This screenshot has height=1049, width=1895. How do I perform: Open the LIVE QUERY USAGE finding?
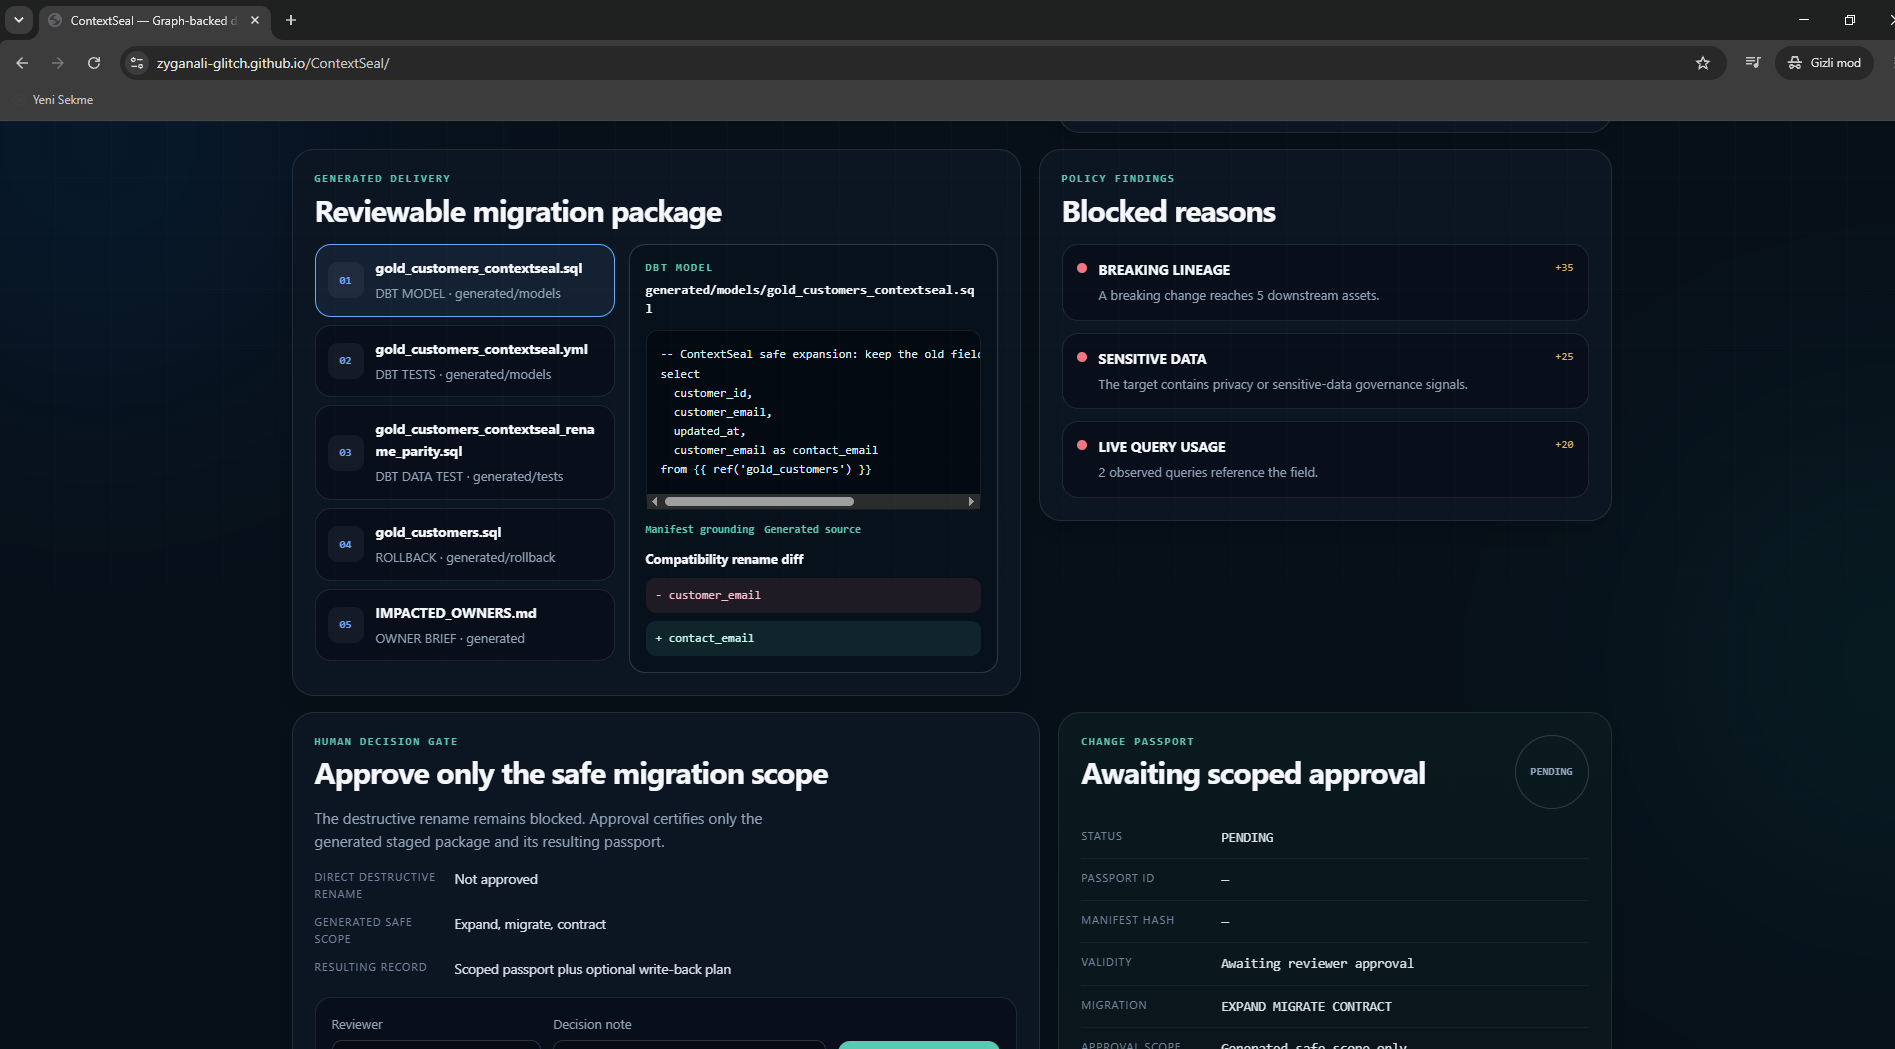(x=1325, y=459)
